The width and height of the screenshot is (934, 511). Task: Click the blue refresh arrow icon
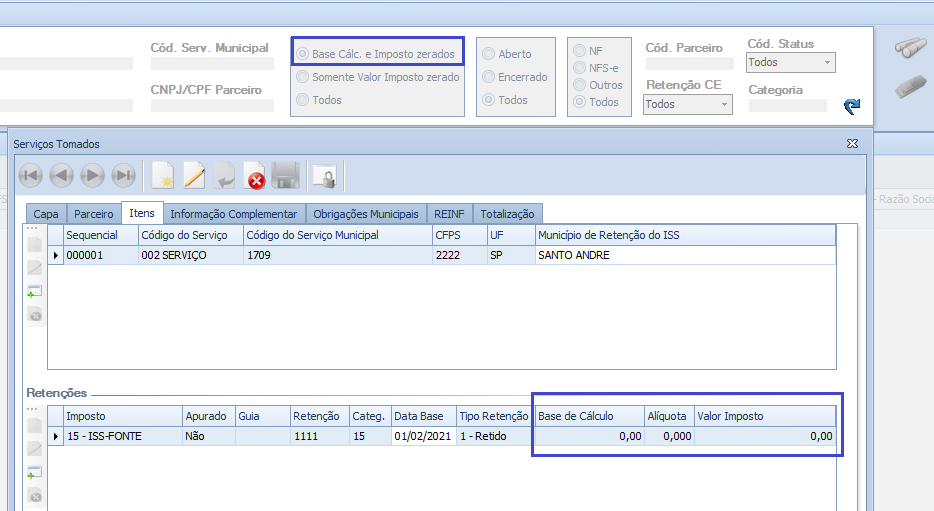(851, 105)
